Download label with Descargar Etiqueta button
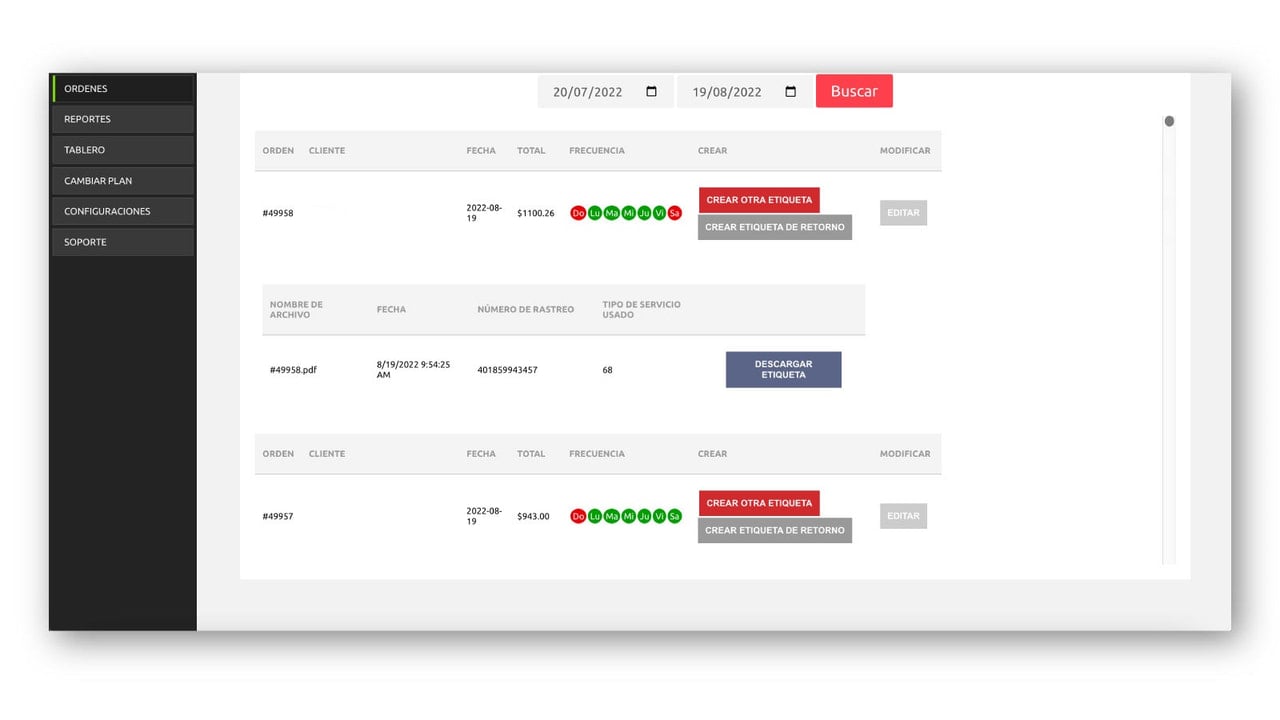Image resolution: width=1280 pixels, height=720 pixels. [783, 370]
